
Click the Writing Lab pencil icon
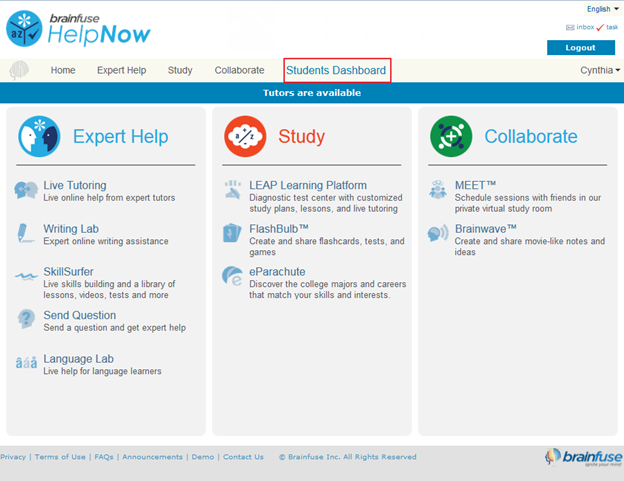[x=26, y=234]
